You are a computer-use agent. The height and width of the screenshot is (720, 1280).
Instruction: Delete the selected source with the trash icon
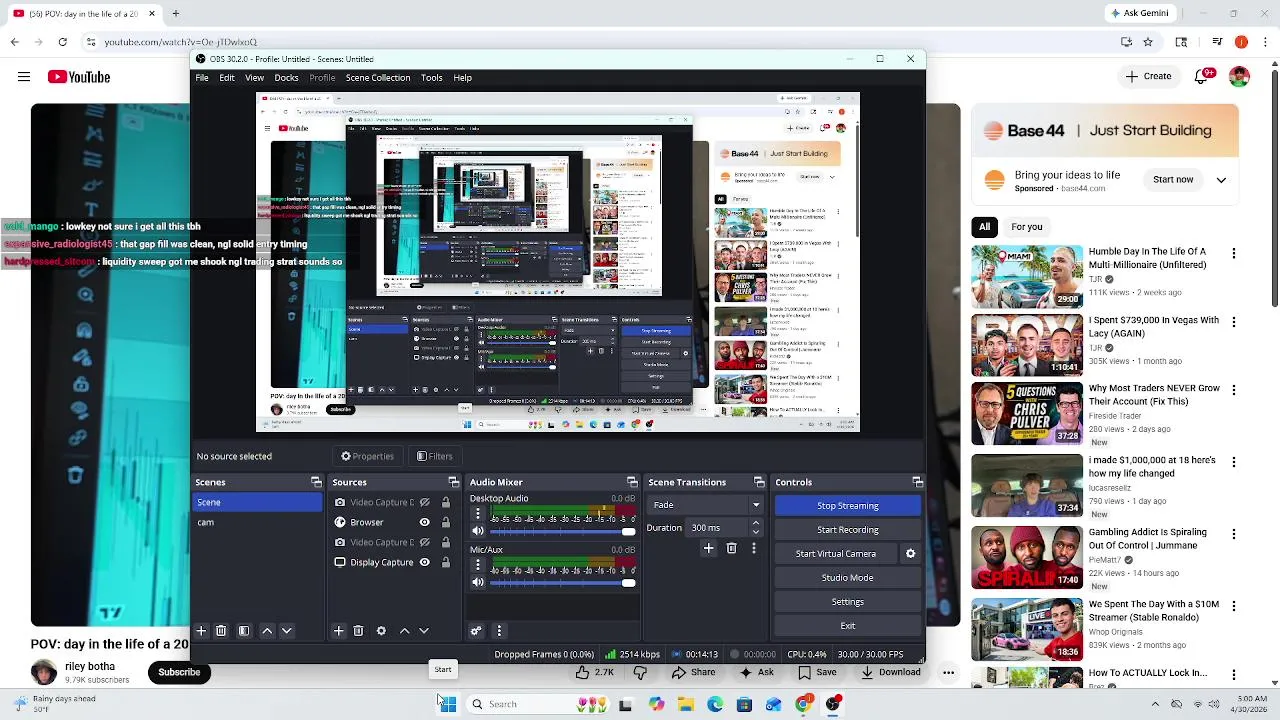click(x=358, y=631)
